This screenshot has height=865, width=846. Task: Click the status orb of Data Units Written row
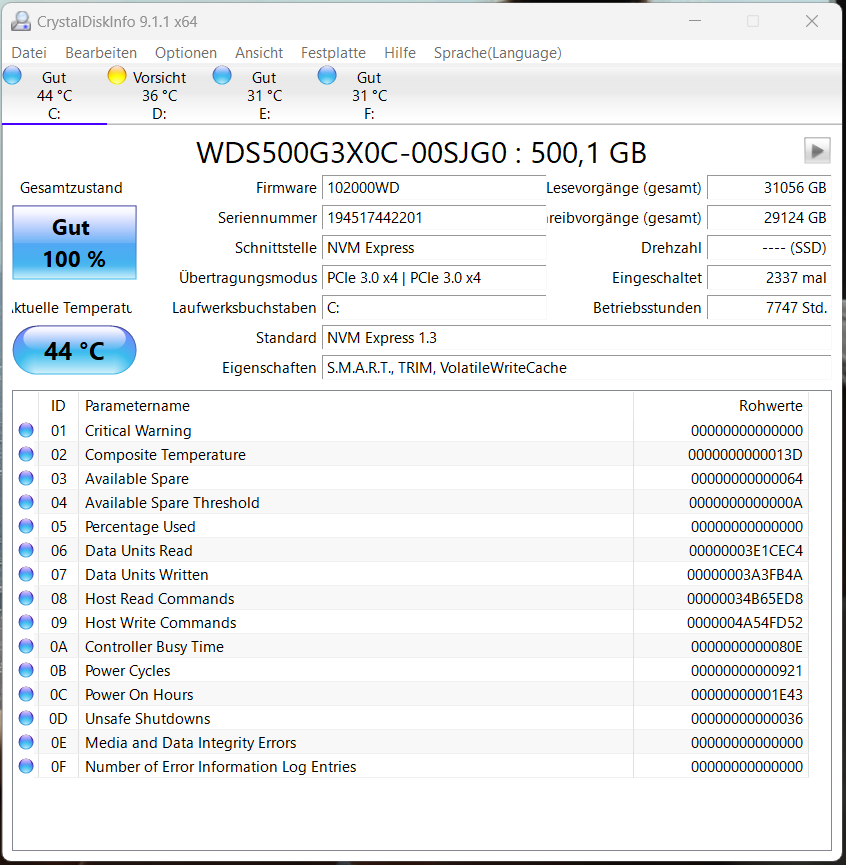tap(26, 574)
